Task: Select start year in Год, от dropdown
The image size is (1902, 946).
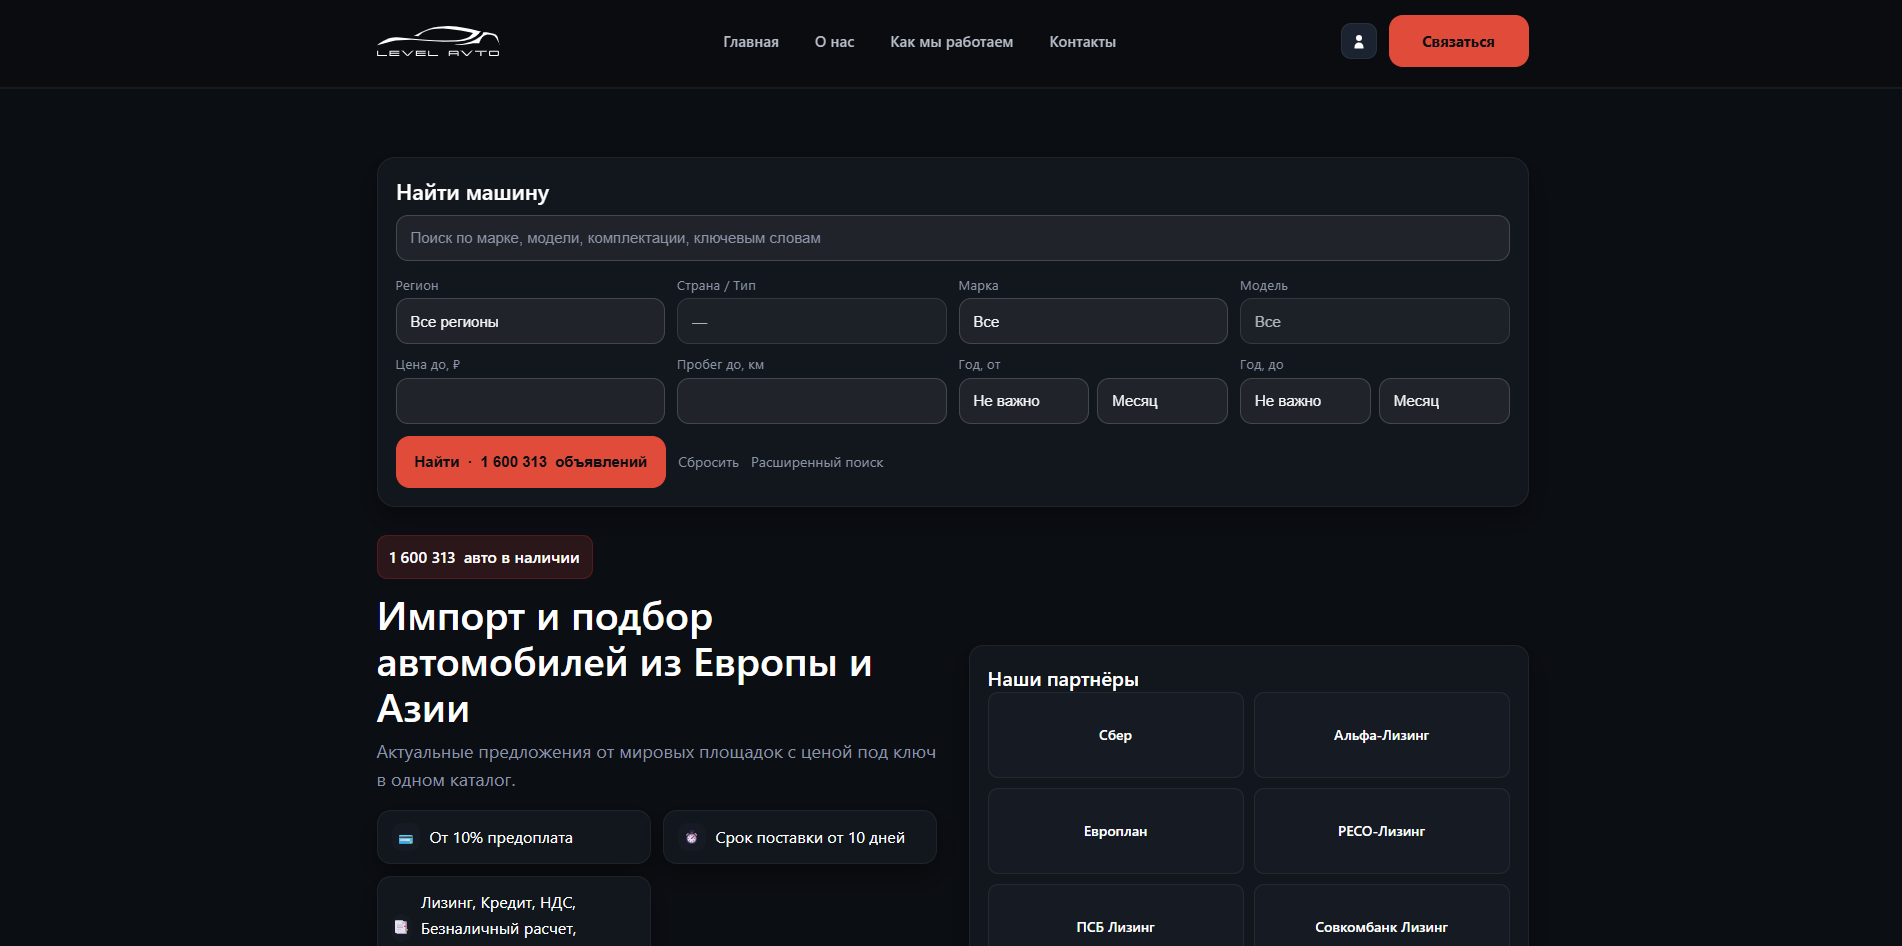Action: (x=1023, y=401)
